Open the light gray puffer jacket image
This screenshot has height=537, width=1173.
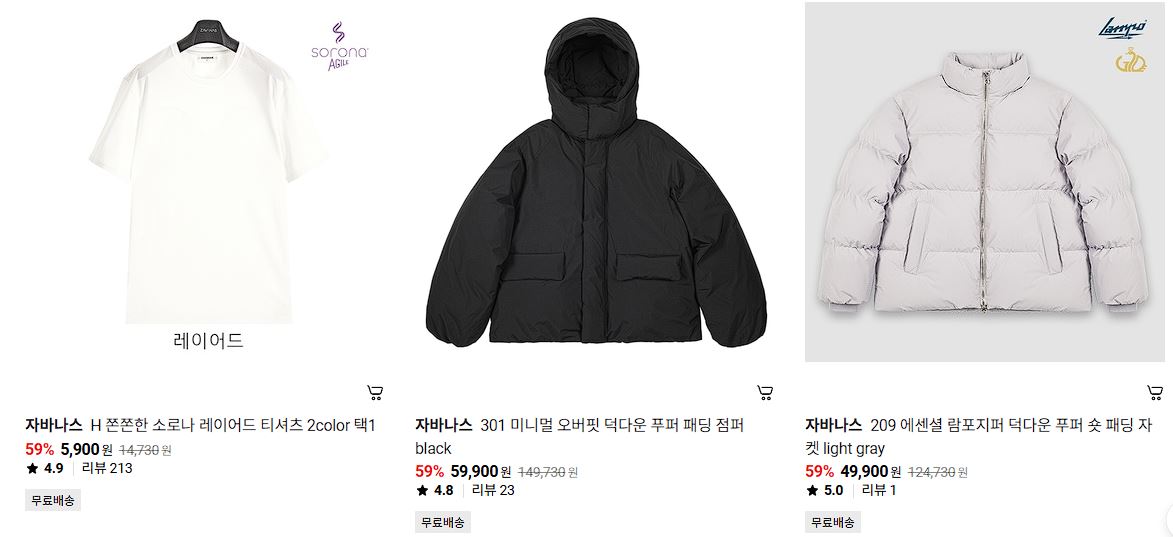point(984,182)
